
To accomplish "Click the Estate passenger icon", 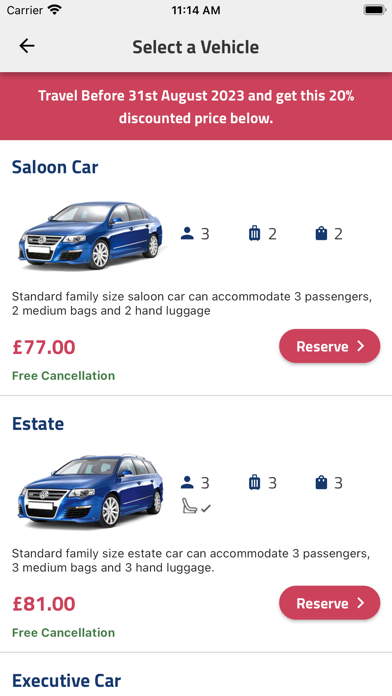I will [187, 482].
